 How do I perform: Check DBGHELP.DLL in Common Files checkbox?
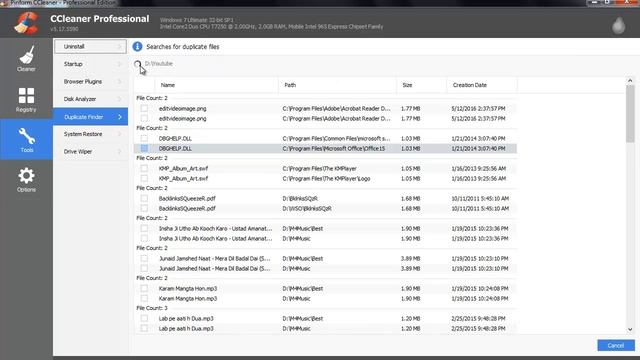point(144,138)
